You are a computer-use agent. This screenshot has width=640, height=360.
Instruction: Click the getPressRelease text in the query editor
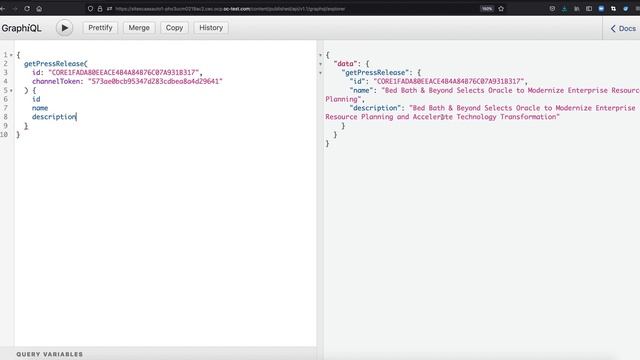click(x=54, y=64)
